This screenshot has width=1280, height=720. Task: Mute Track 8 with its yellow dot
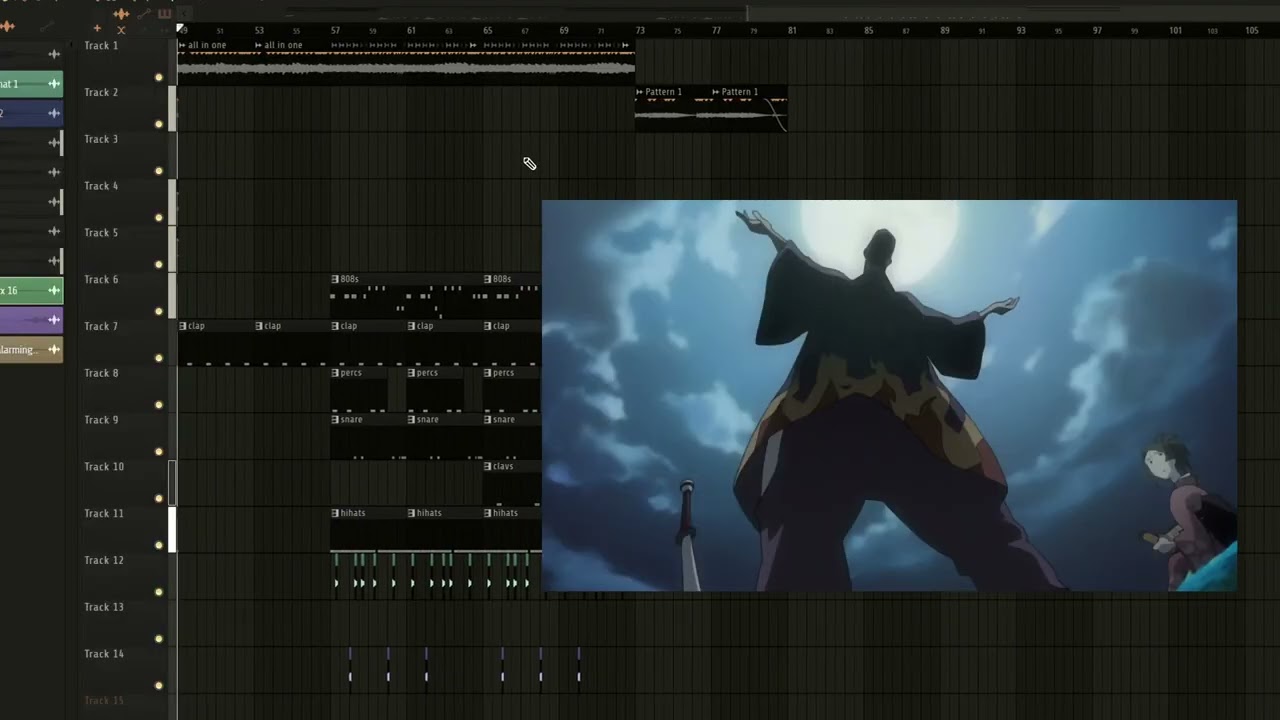[x=158, y=405]
